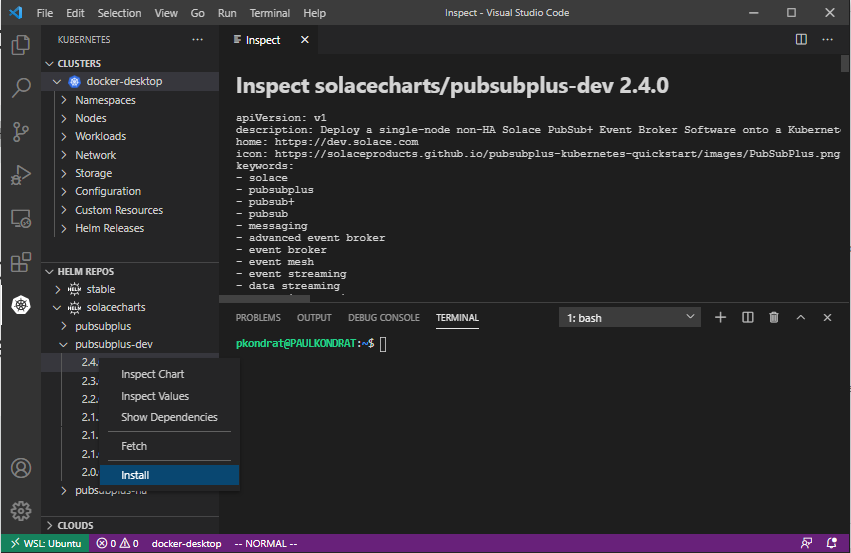This screenshot has width=851, height=553.
Task: Maximize the terminal panel size
Action: point(800,318)
